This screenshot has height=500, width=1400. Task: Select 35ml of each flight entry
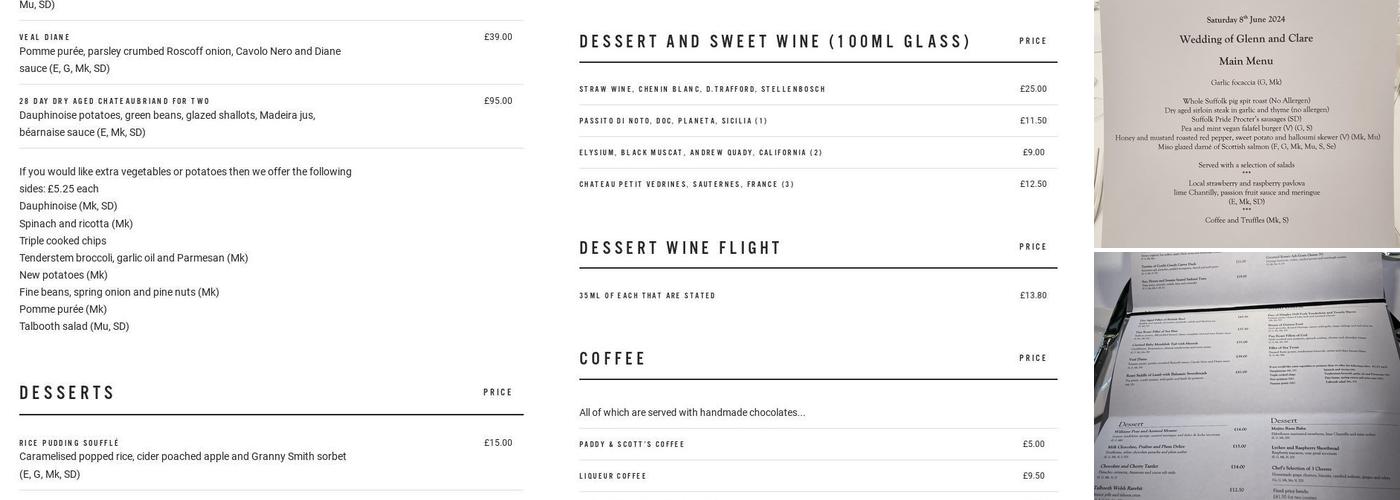pyautogui.click(x=647, y=296)
